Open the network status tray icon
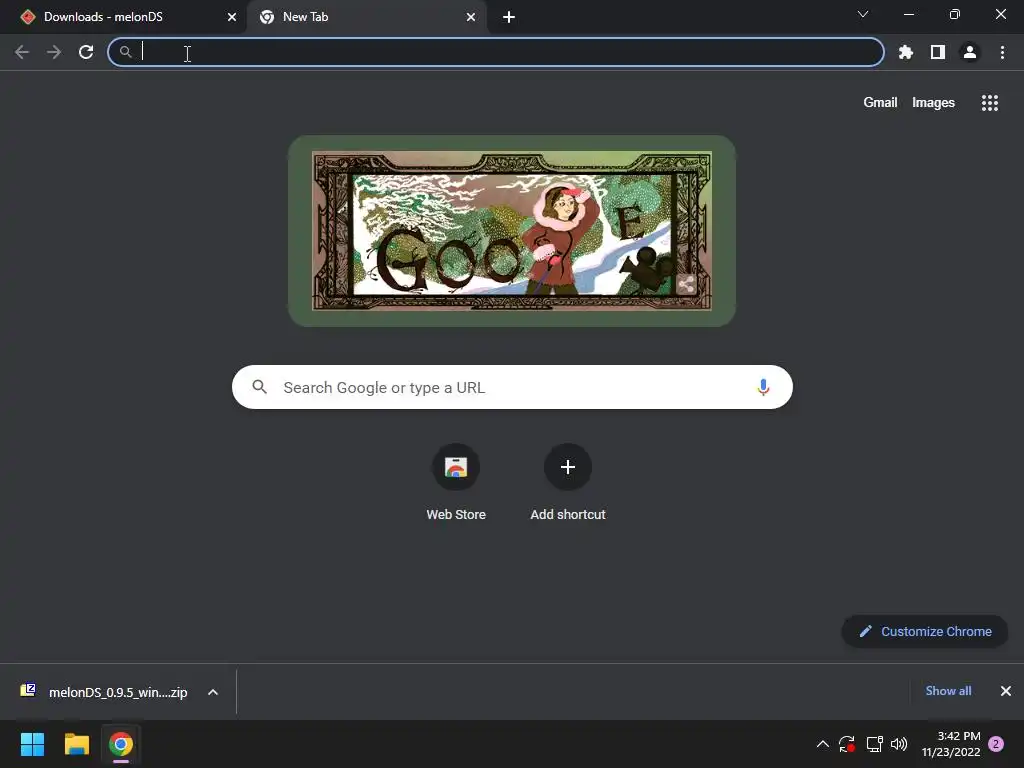This screenshot has width=1024, height=768. (x=874, y=744)
